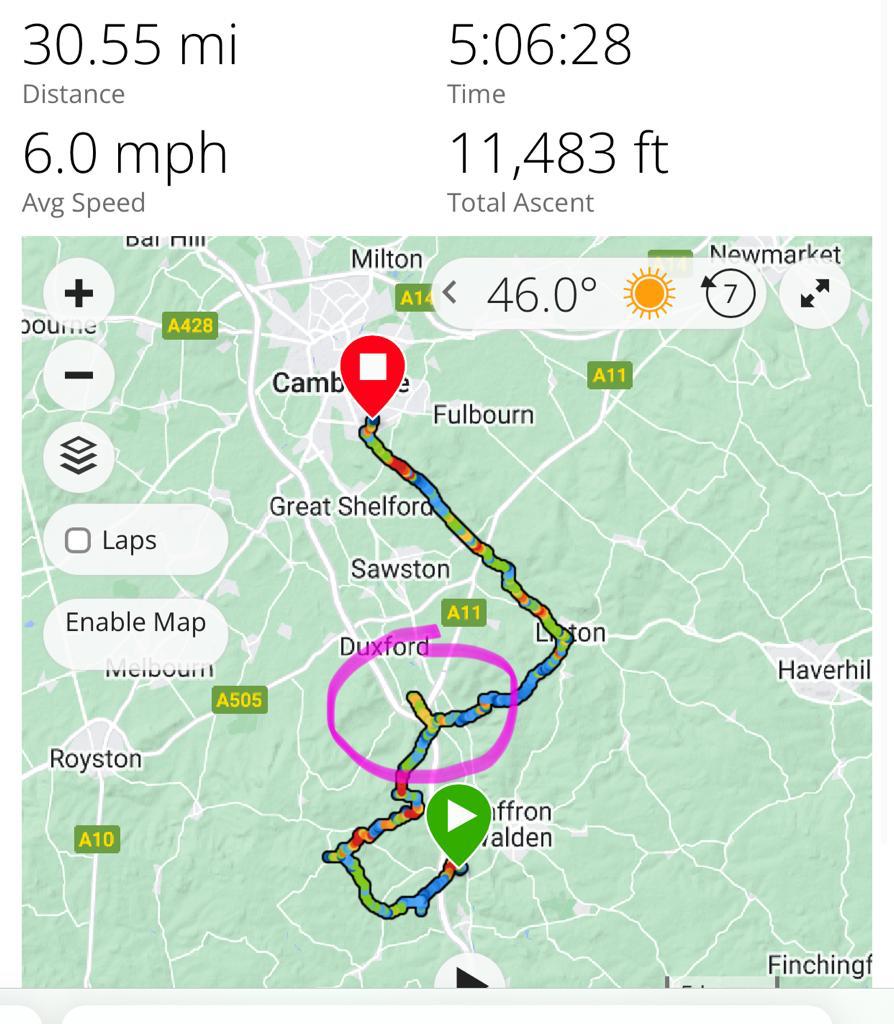
Task: Toggle the Laps checkbox
Action: [x=78, y=541]
